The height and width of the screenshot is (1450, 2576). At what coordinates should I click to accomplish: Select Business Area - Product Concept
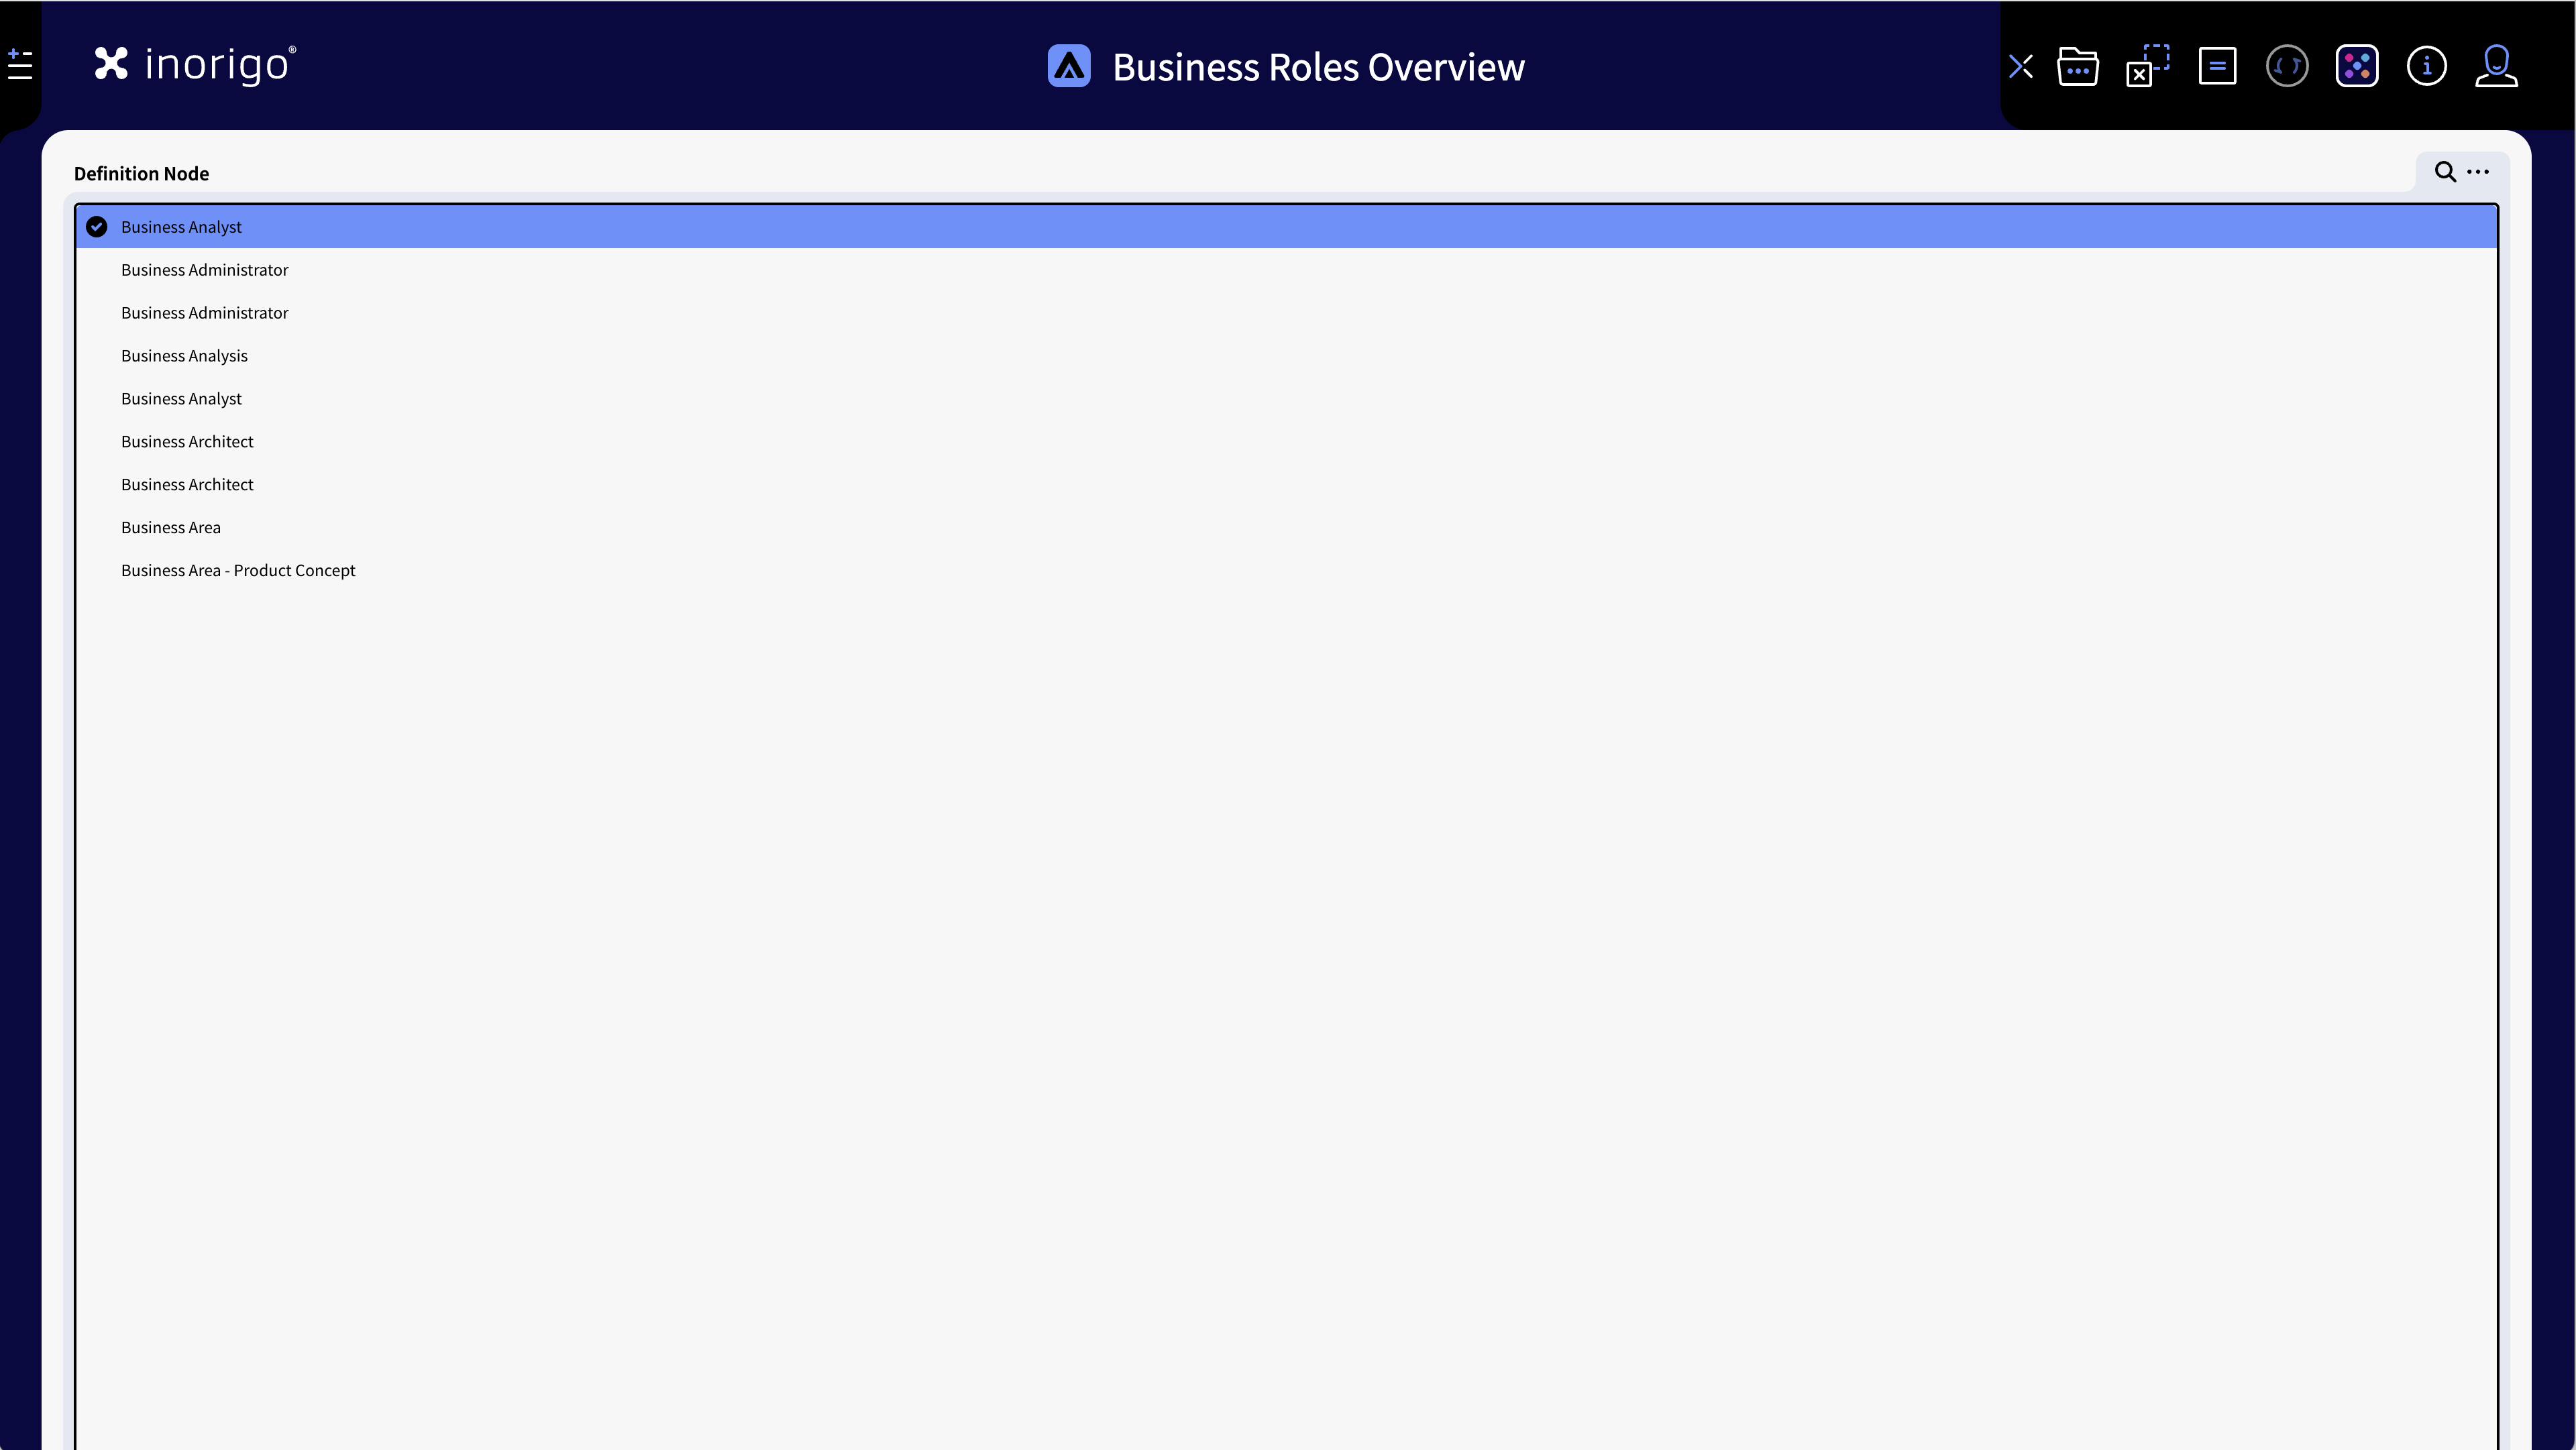(x=238, y=571)
